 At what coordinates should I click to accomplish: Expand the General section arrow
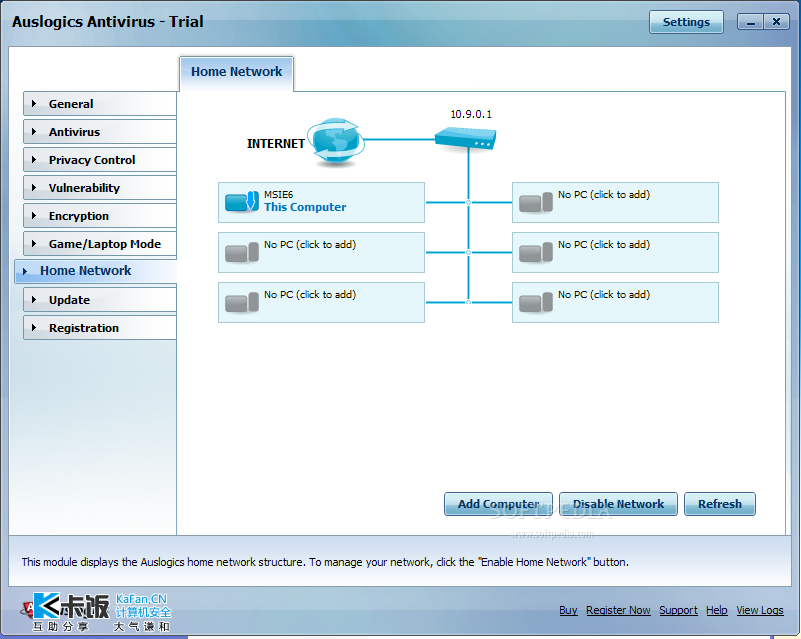pyautogui.click(x=34, y=104)
